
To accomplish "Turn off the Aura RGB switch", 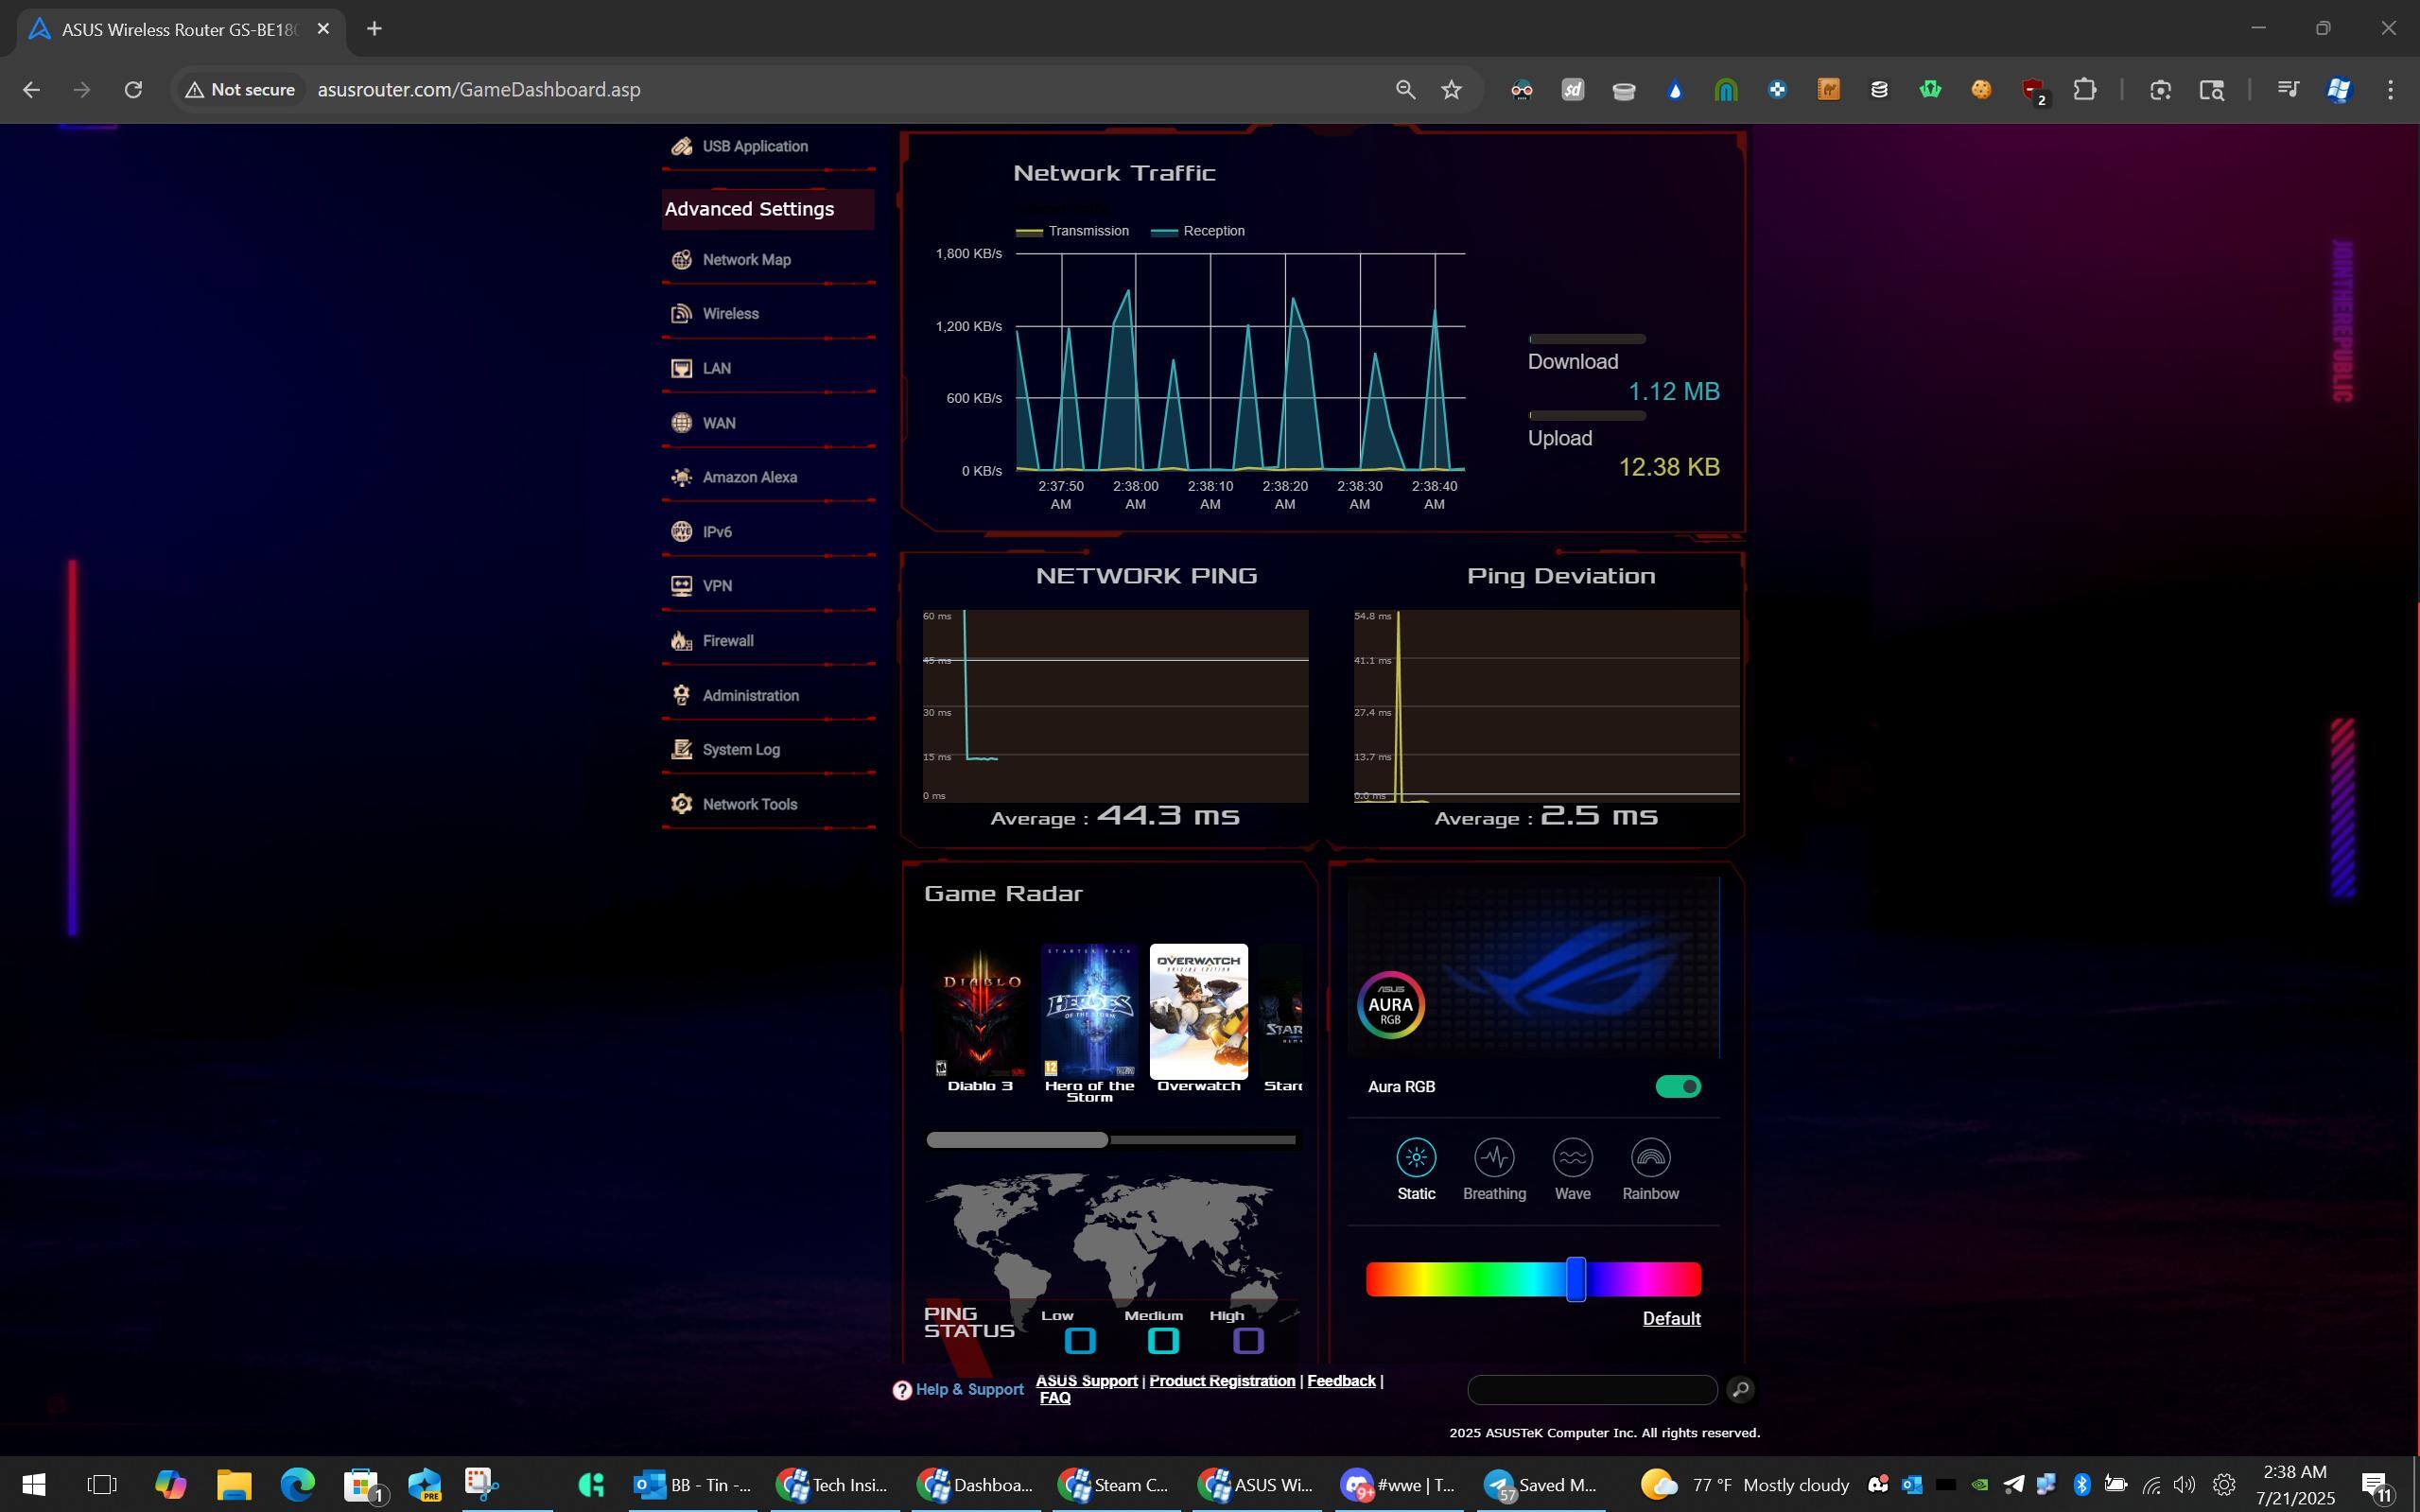I will [x=1677, y=1087].
